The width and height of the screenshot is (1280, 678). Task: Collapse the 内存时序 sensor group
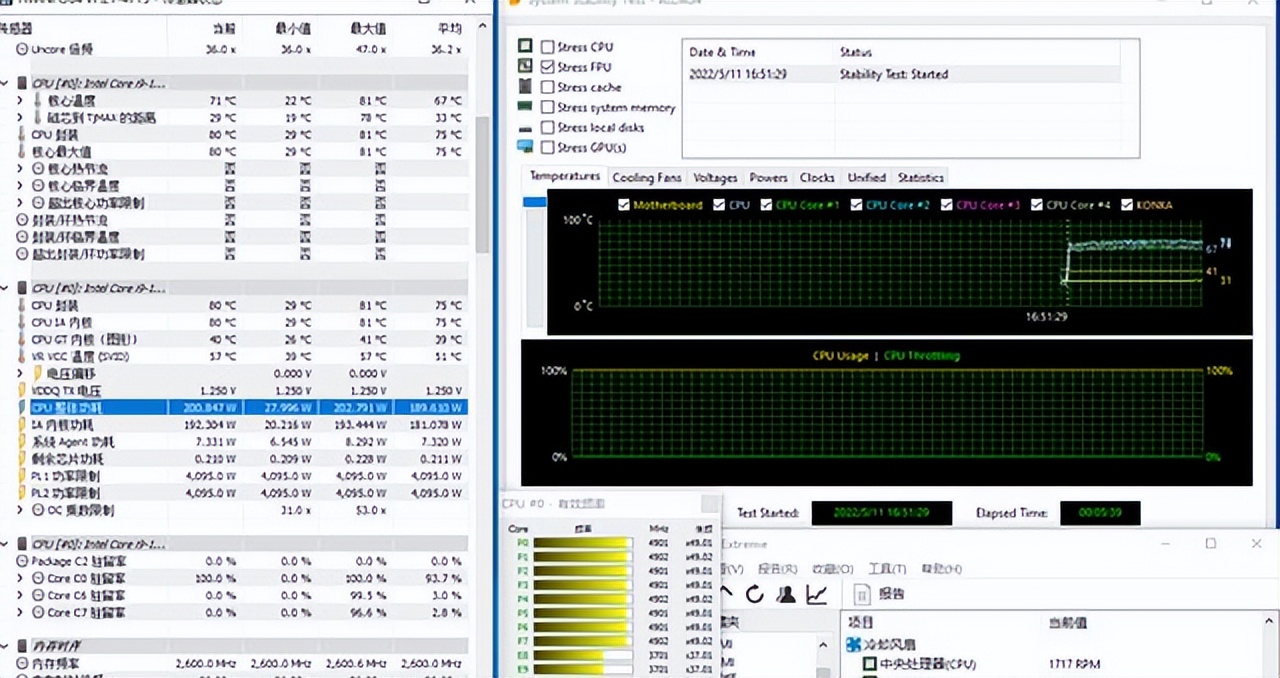coord(6,646)
